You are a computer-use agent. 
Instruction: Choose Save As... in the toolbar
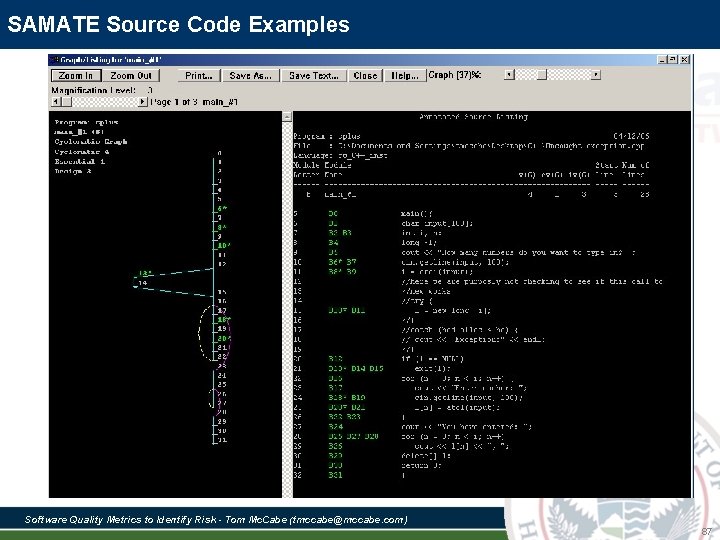(250, 75)
